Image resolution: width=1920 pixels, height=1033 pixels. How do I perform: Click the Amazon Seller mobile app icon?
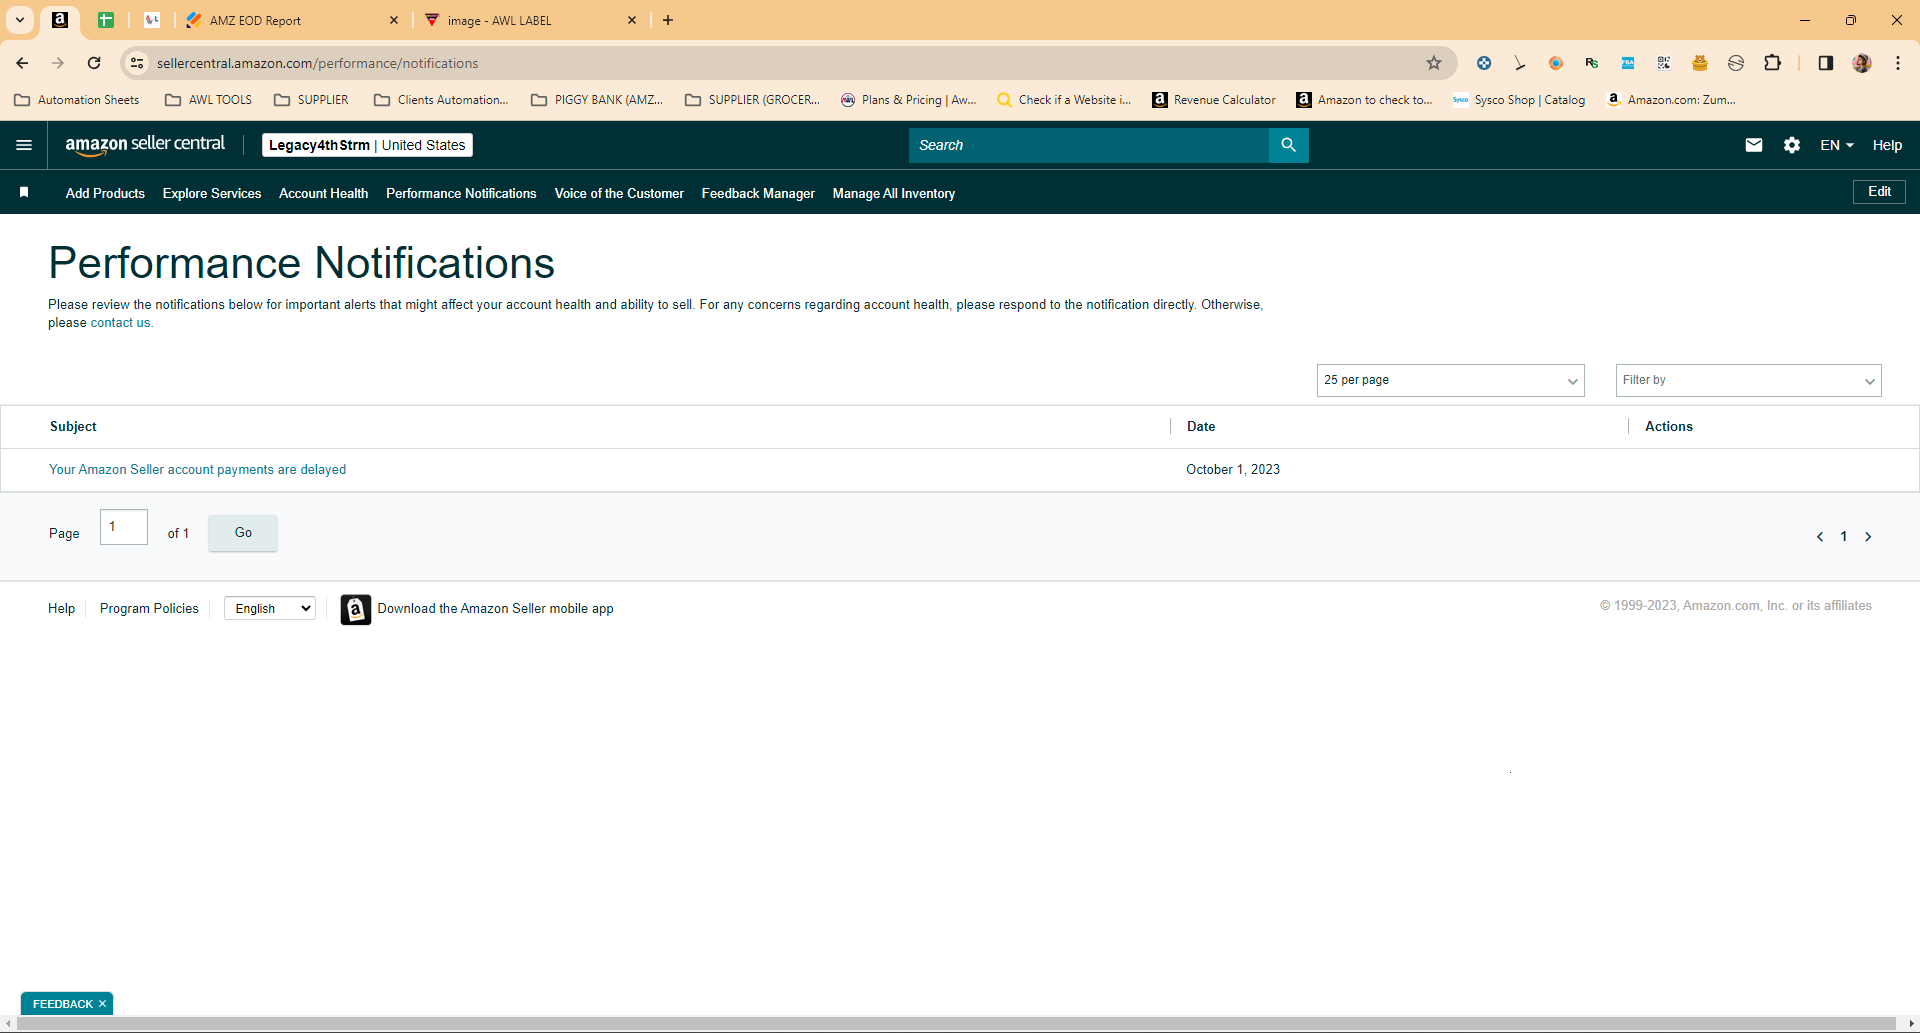(355, 609)
